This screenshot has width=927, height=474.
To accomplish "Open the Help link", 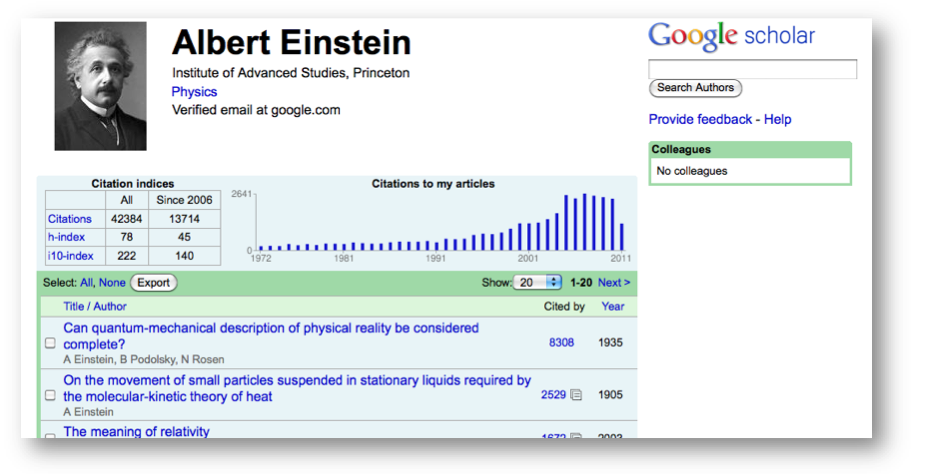I will (x=778, y=120).
